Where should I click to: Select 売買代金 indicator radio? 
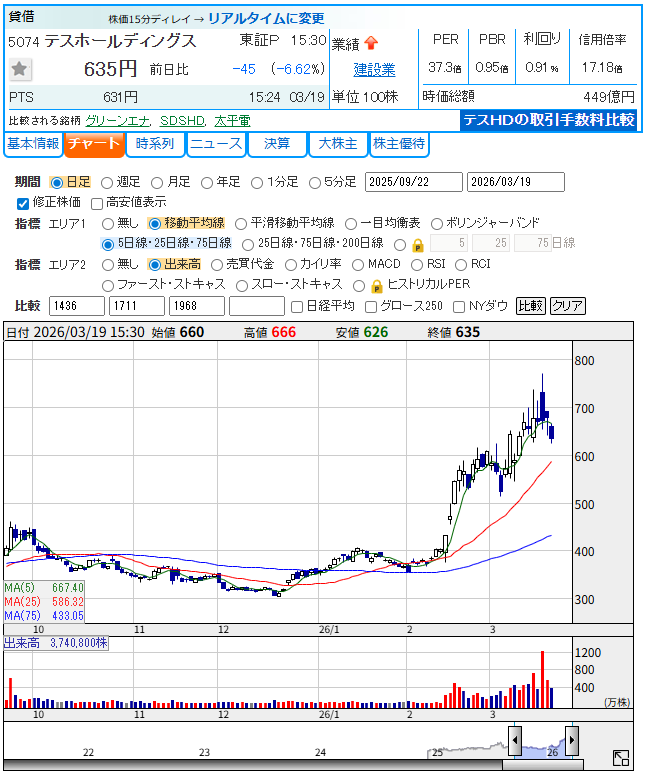coord(217,265)
